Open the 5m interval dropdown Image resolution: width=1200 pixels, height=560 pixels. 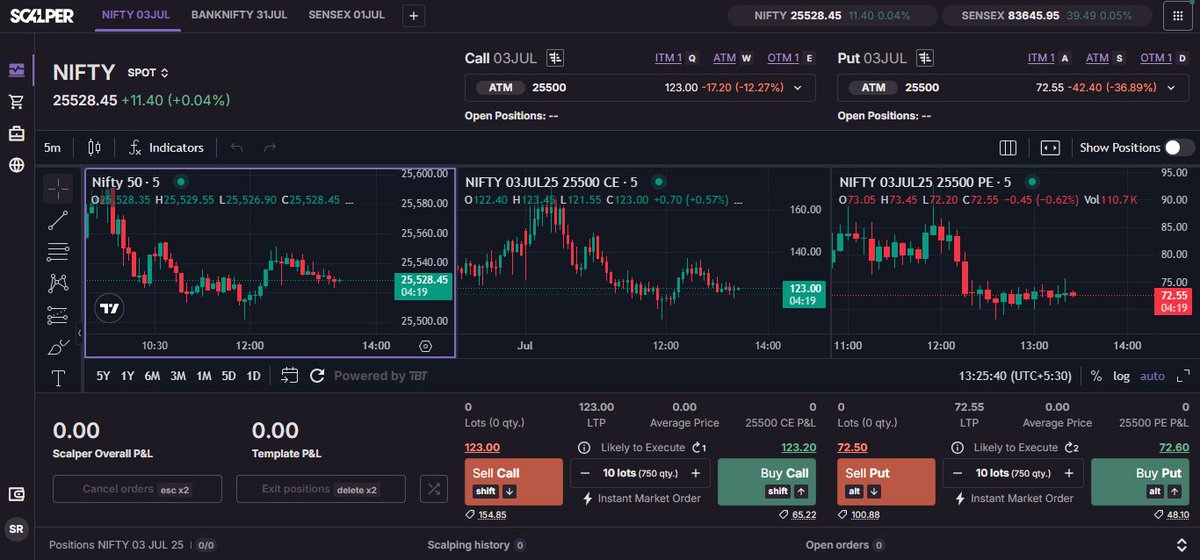52,147
